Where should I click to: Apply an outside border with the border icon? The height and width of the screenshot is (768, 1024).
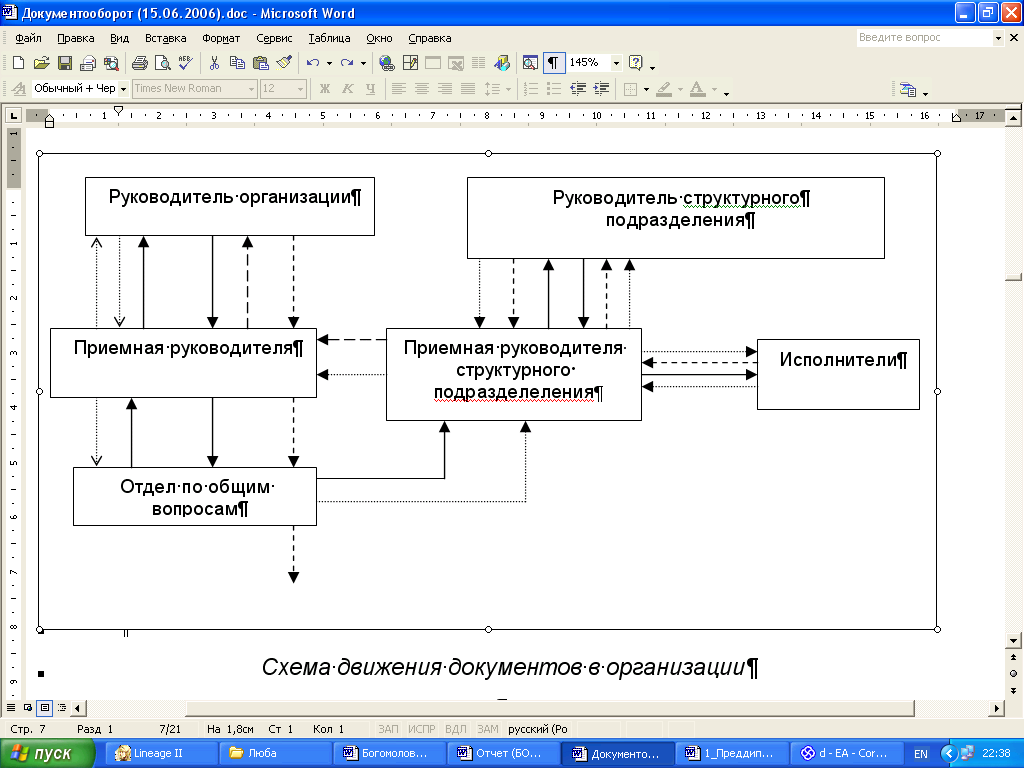[x=630, y=89]
